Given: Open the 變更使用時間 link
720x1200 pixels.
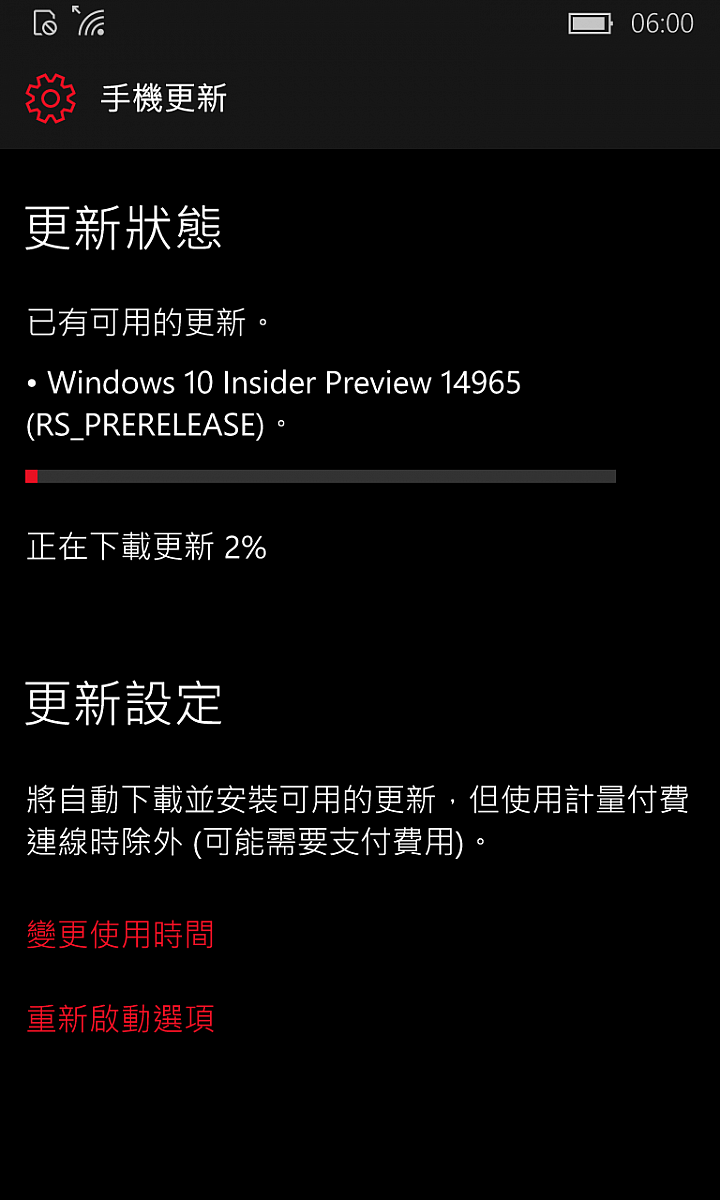Looking at the screenshot, I should (x=120, y=934).
